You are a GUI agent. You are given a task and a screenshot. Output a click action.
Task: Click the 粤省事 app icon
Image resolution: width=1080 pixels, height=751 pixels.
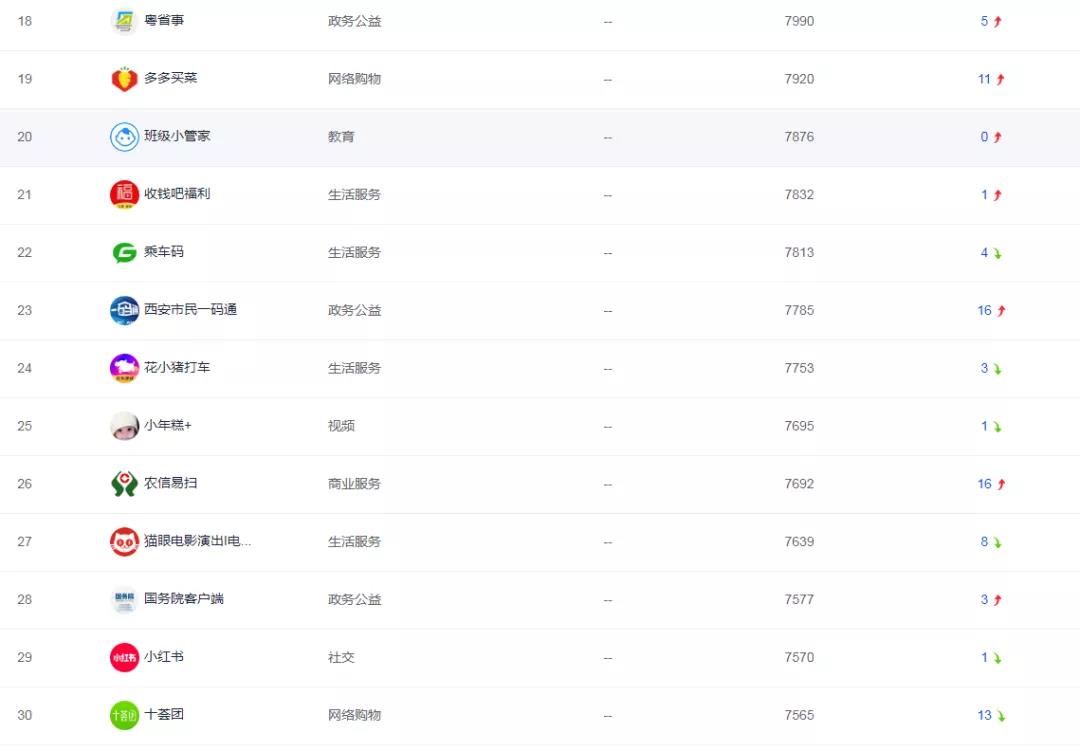tap(124, 21)
